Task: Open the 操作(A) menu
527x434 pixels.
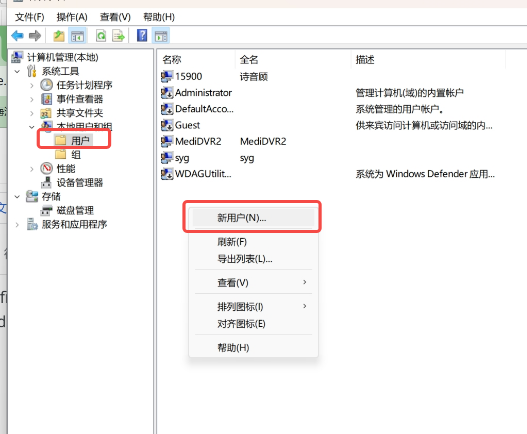Action: (x=72, y=17)
